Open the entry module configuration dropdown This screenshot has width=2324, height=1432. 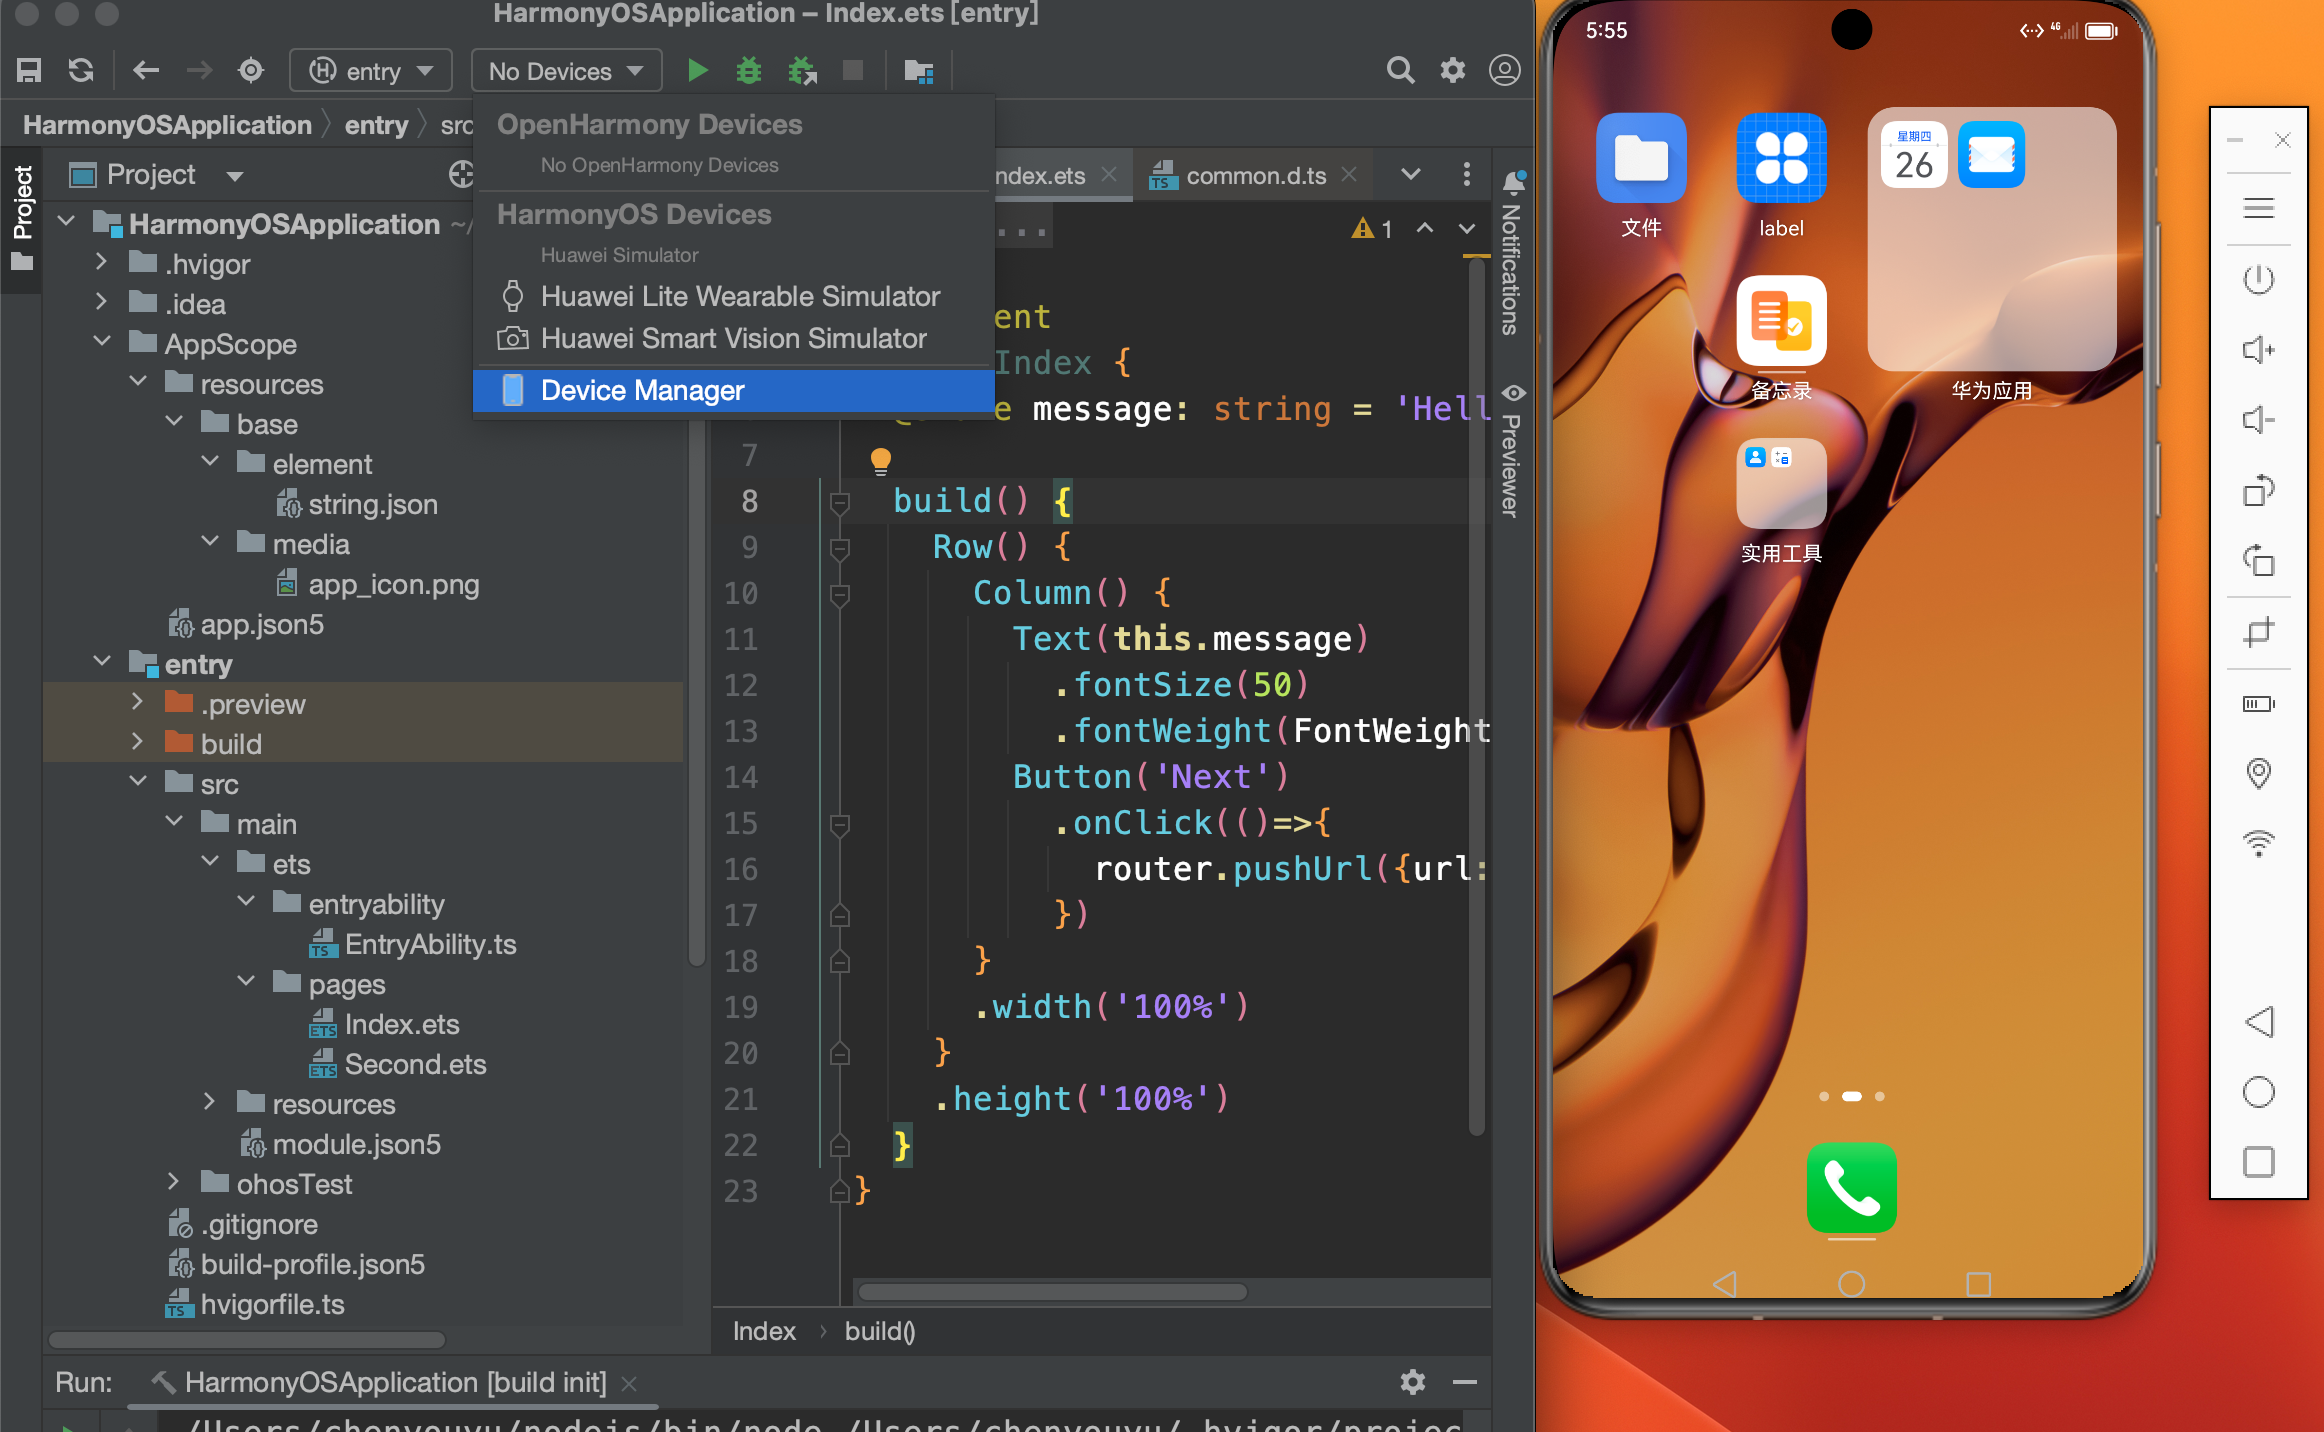click(x=371, y=71)
